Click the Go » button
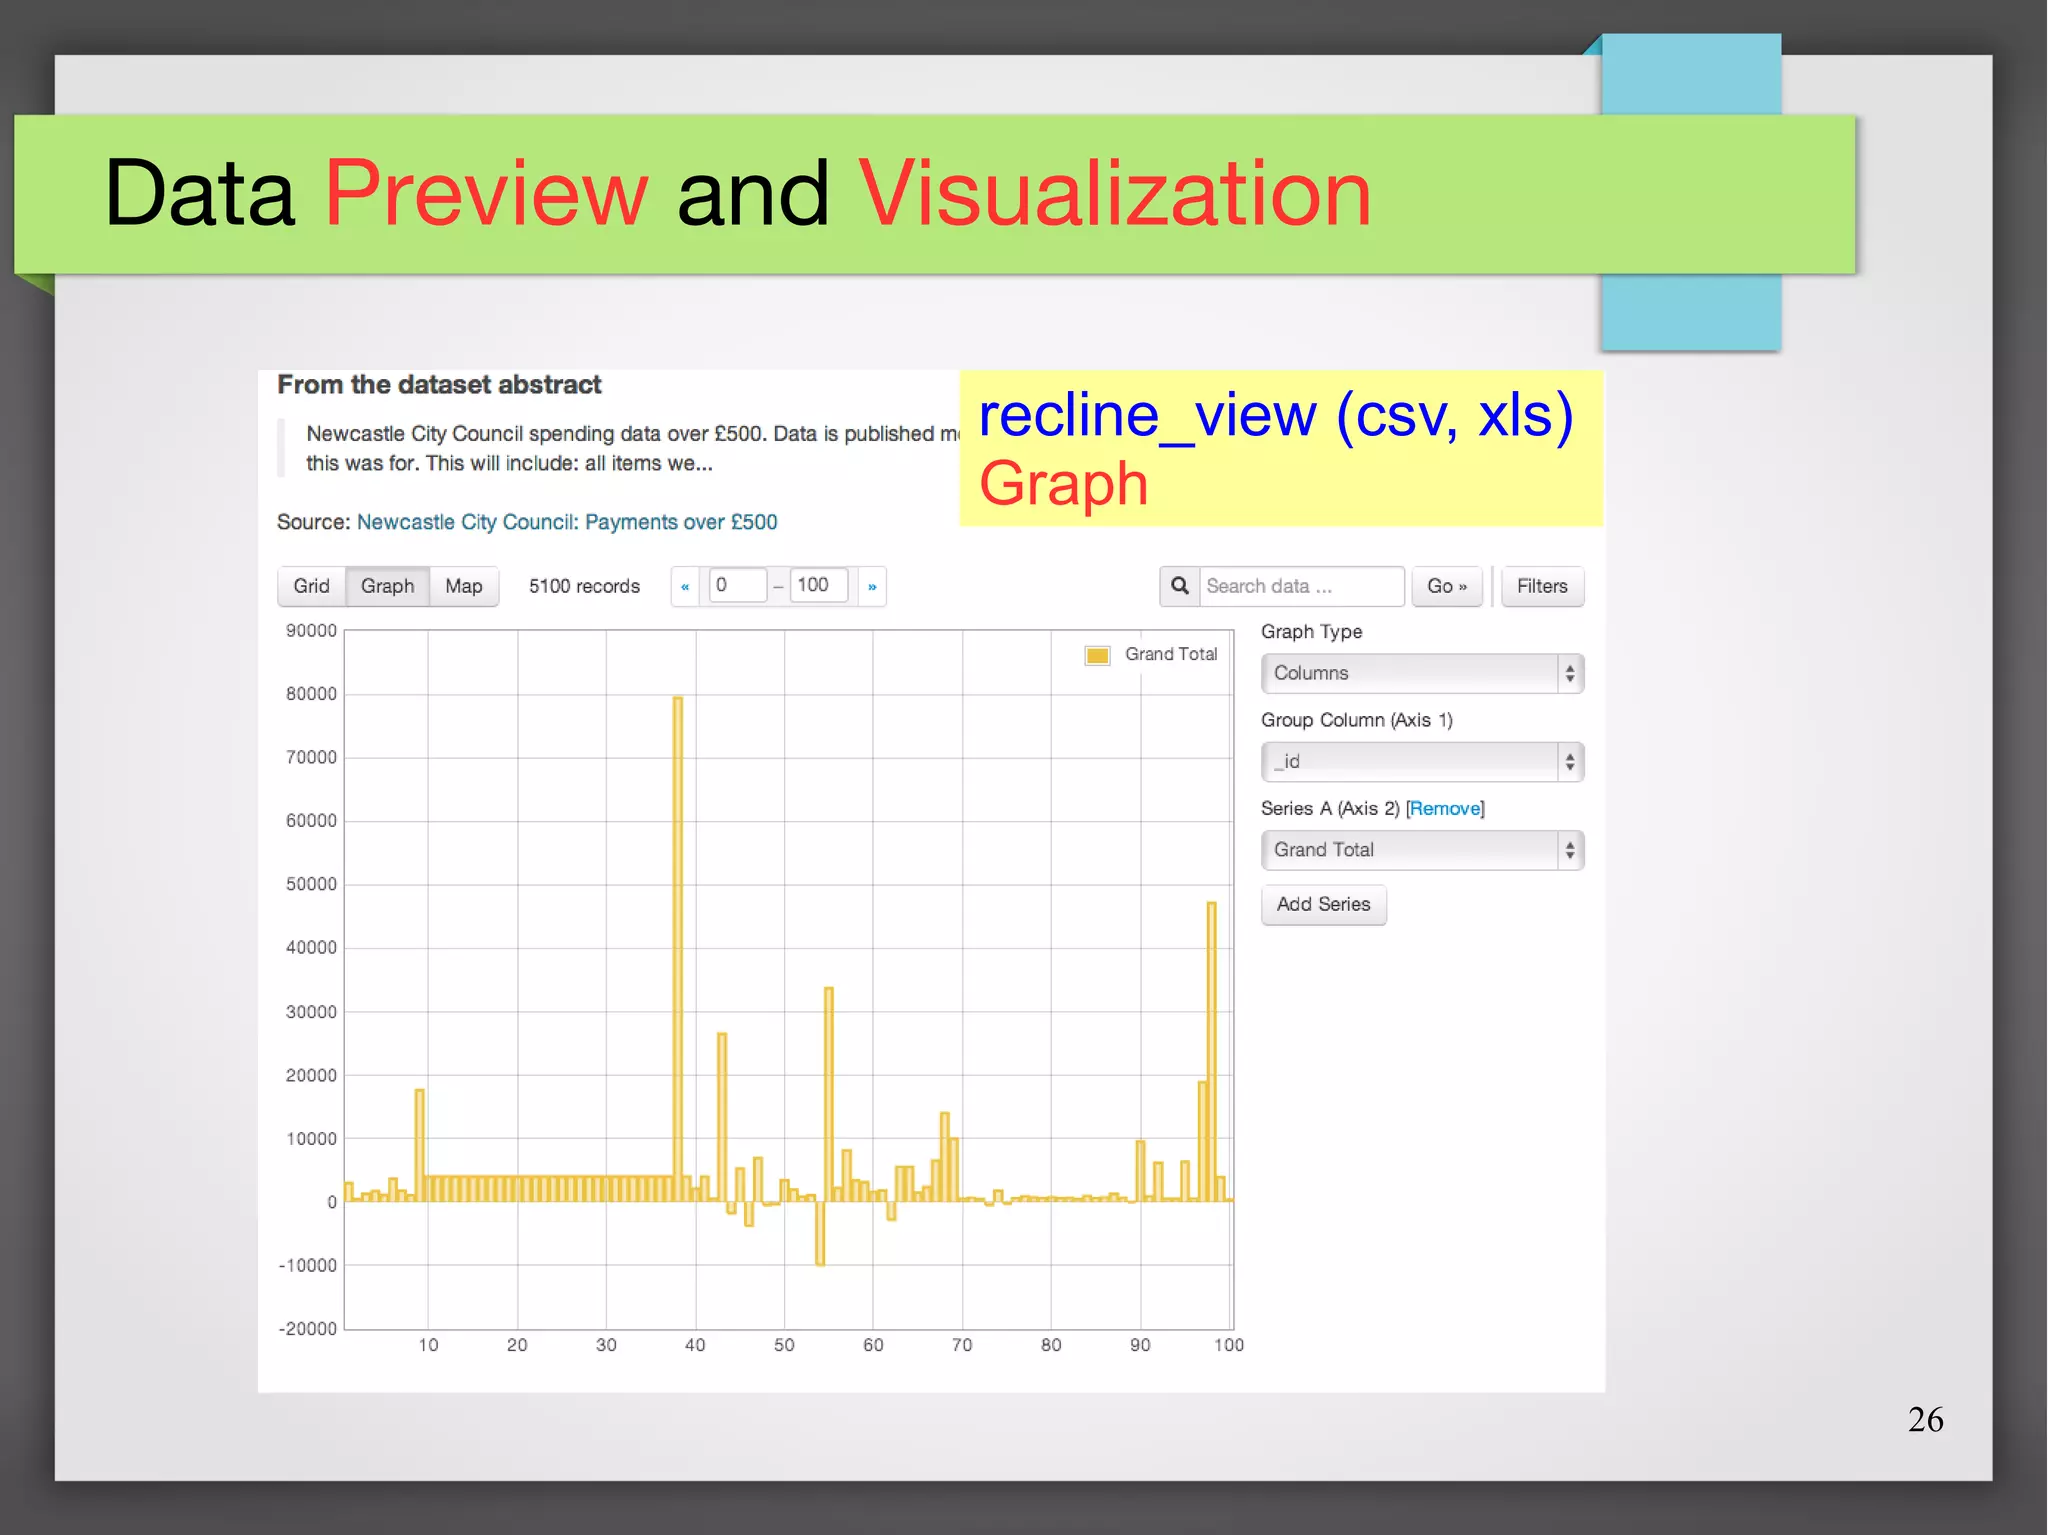Screen dimensions: 2048x1535 pyautogui.click(x=1446, y=586)
